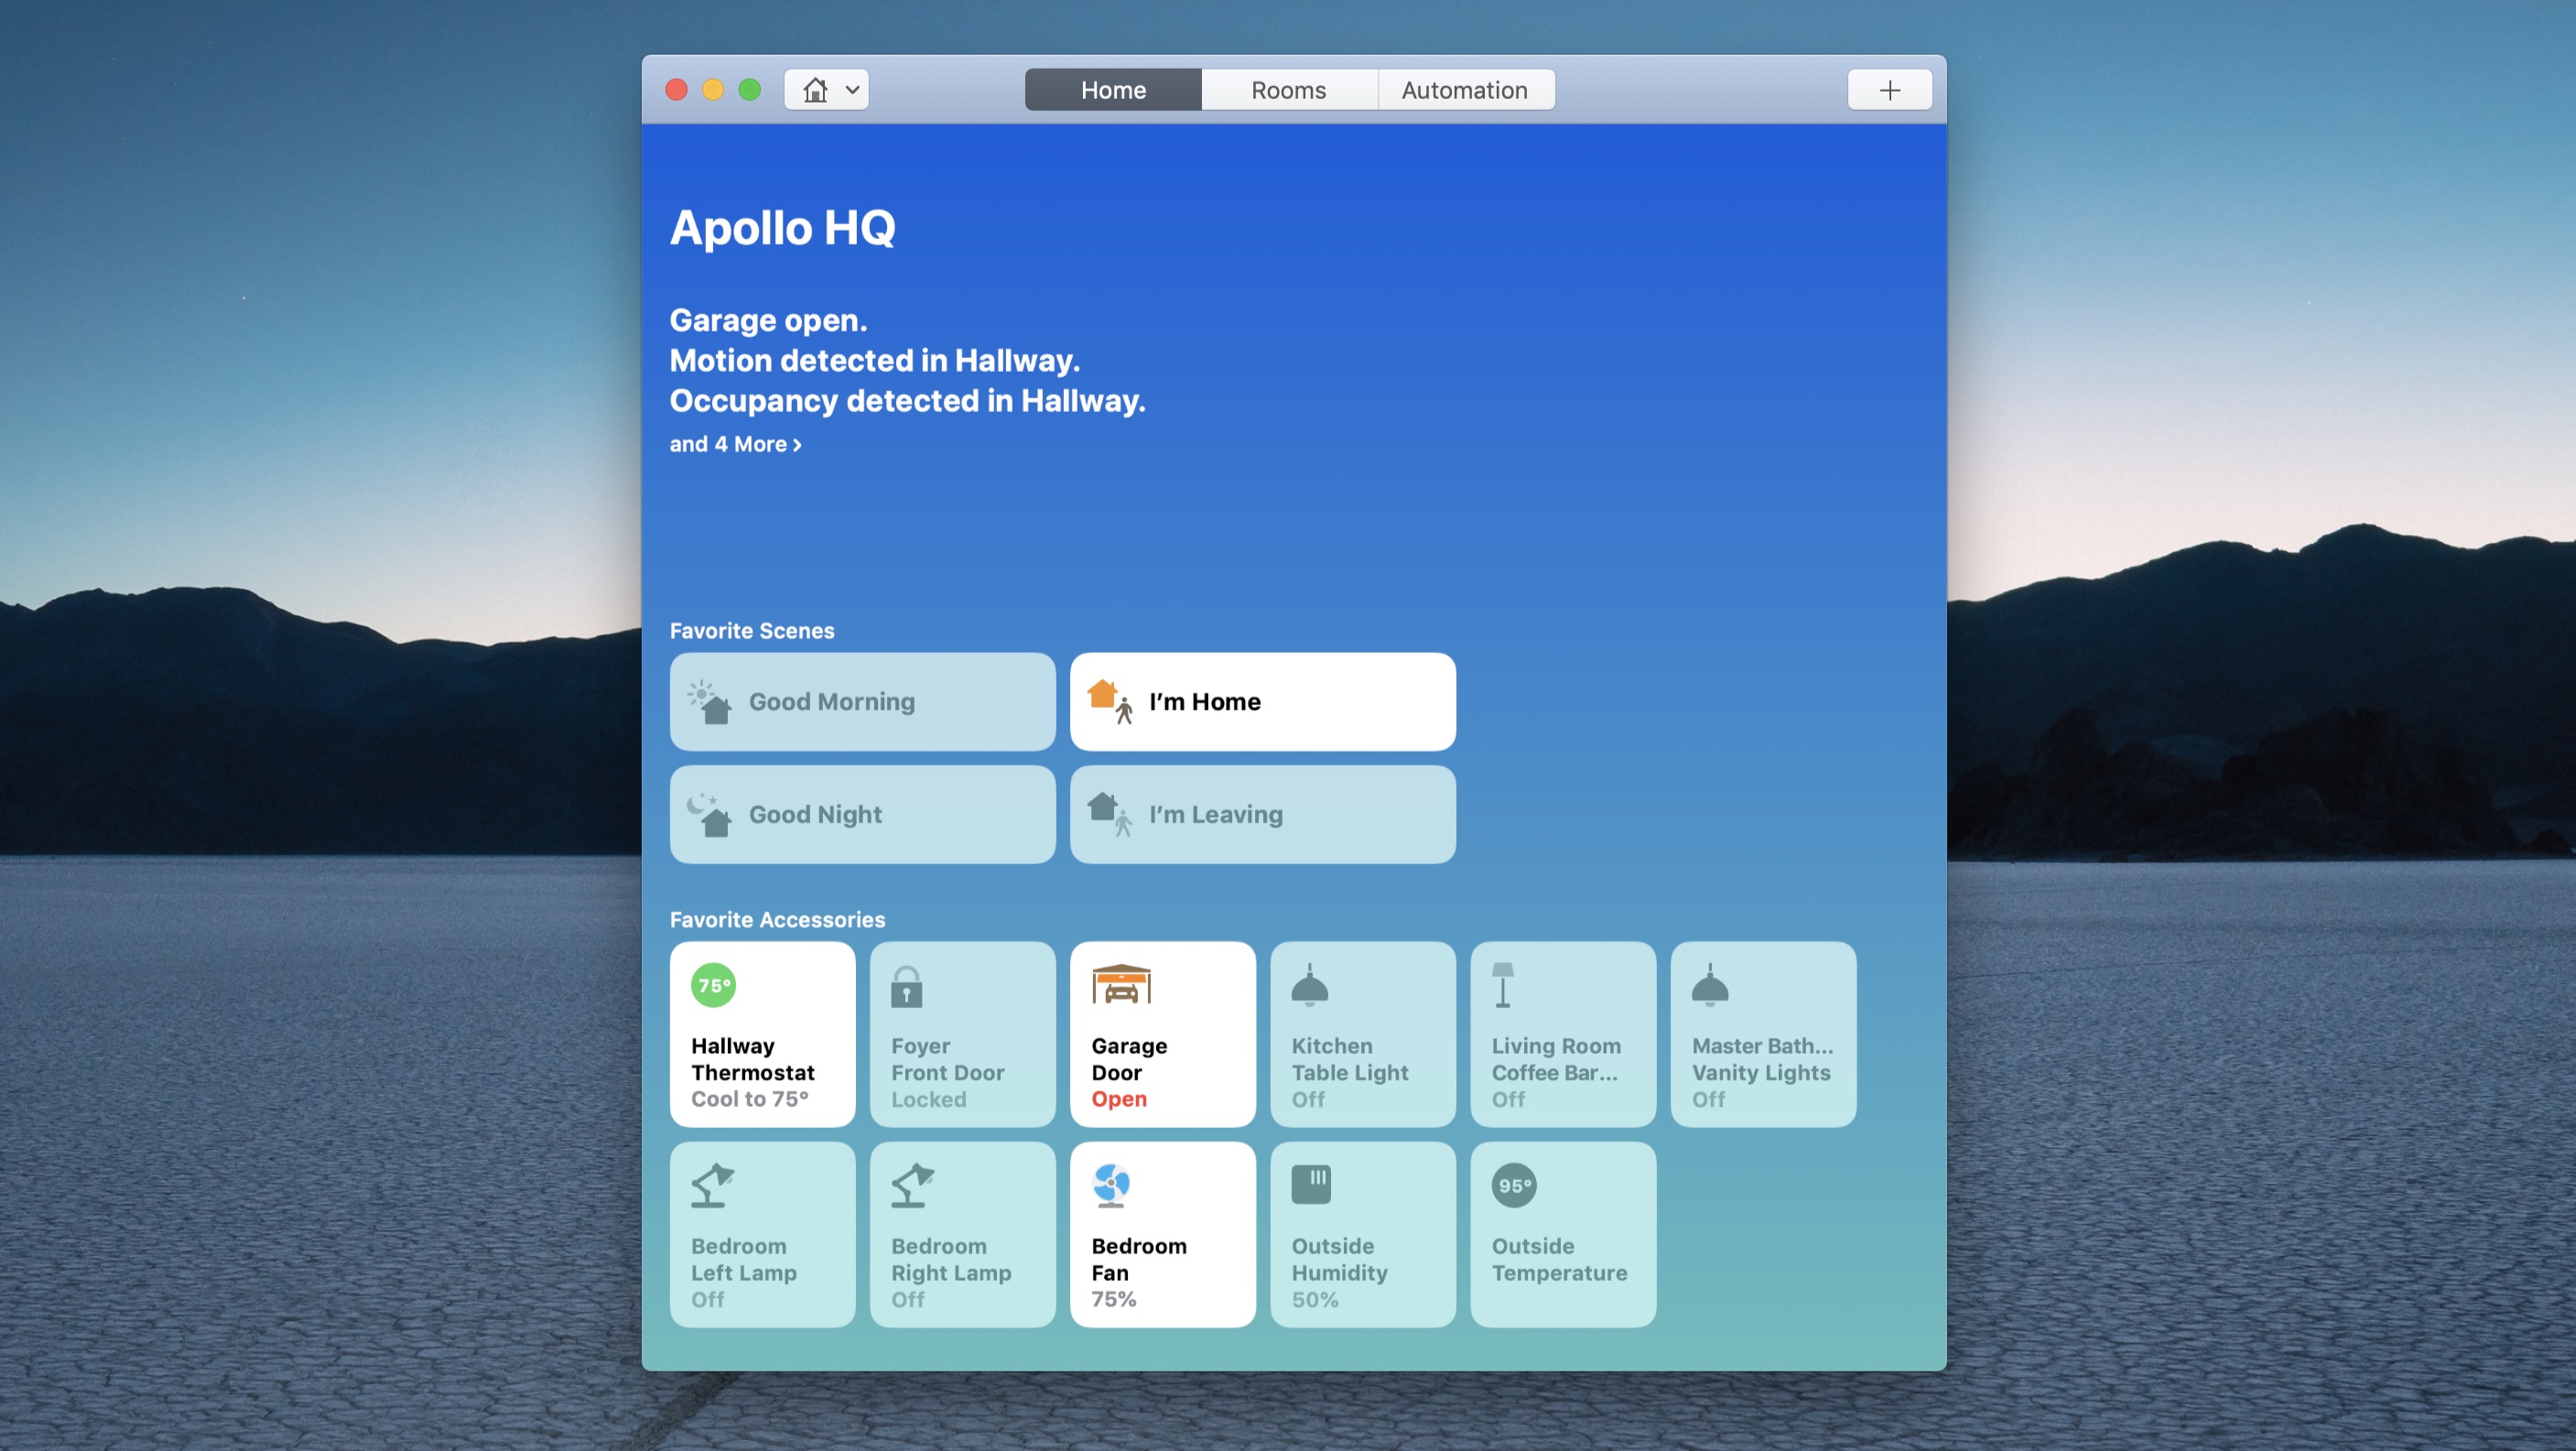
Task: Switch to the Rooms tab
Action: pyautogui.click(x=1288, y=90)
